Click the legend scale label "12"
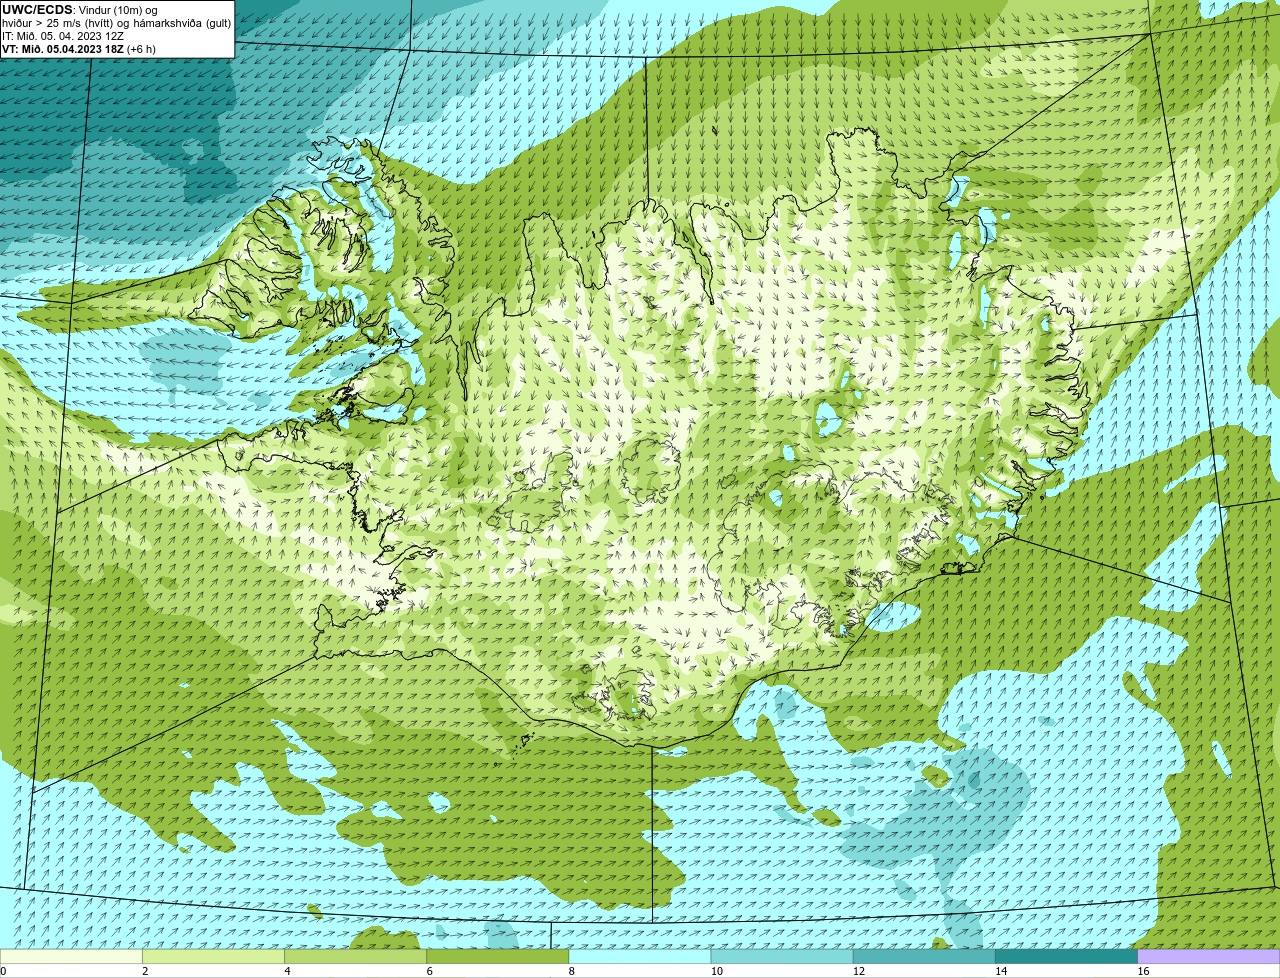Image resolution: width=1280 pixels, height=978 pixels. click(859, 971)
